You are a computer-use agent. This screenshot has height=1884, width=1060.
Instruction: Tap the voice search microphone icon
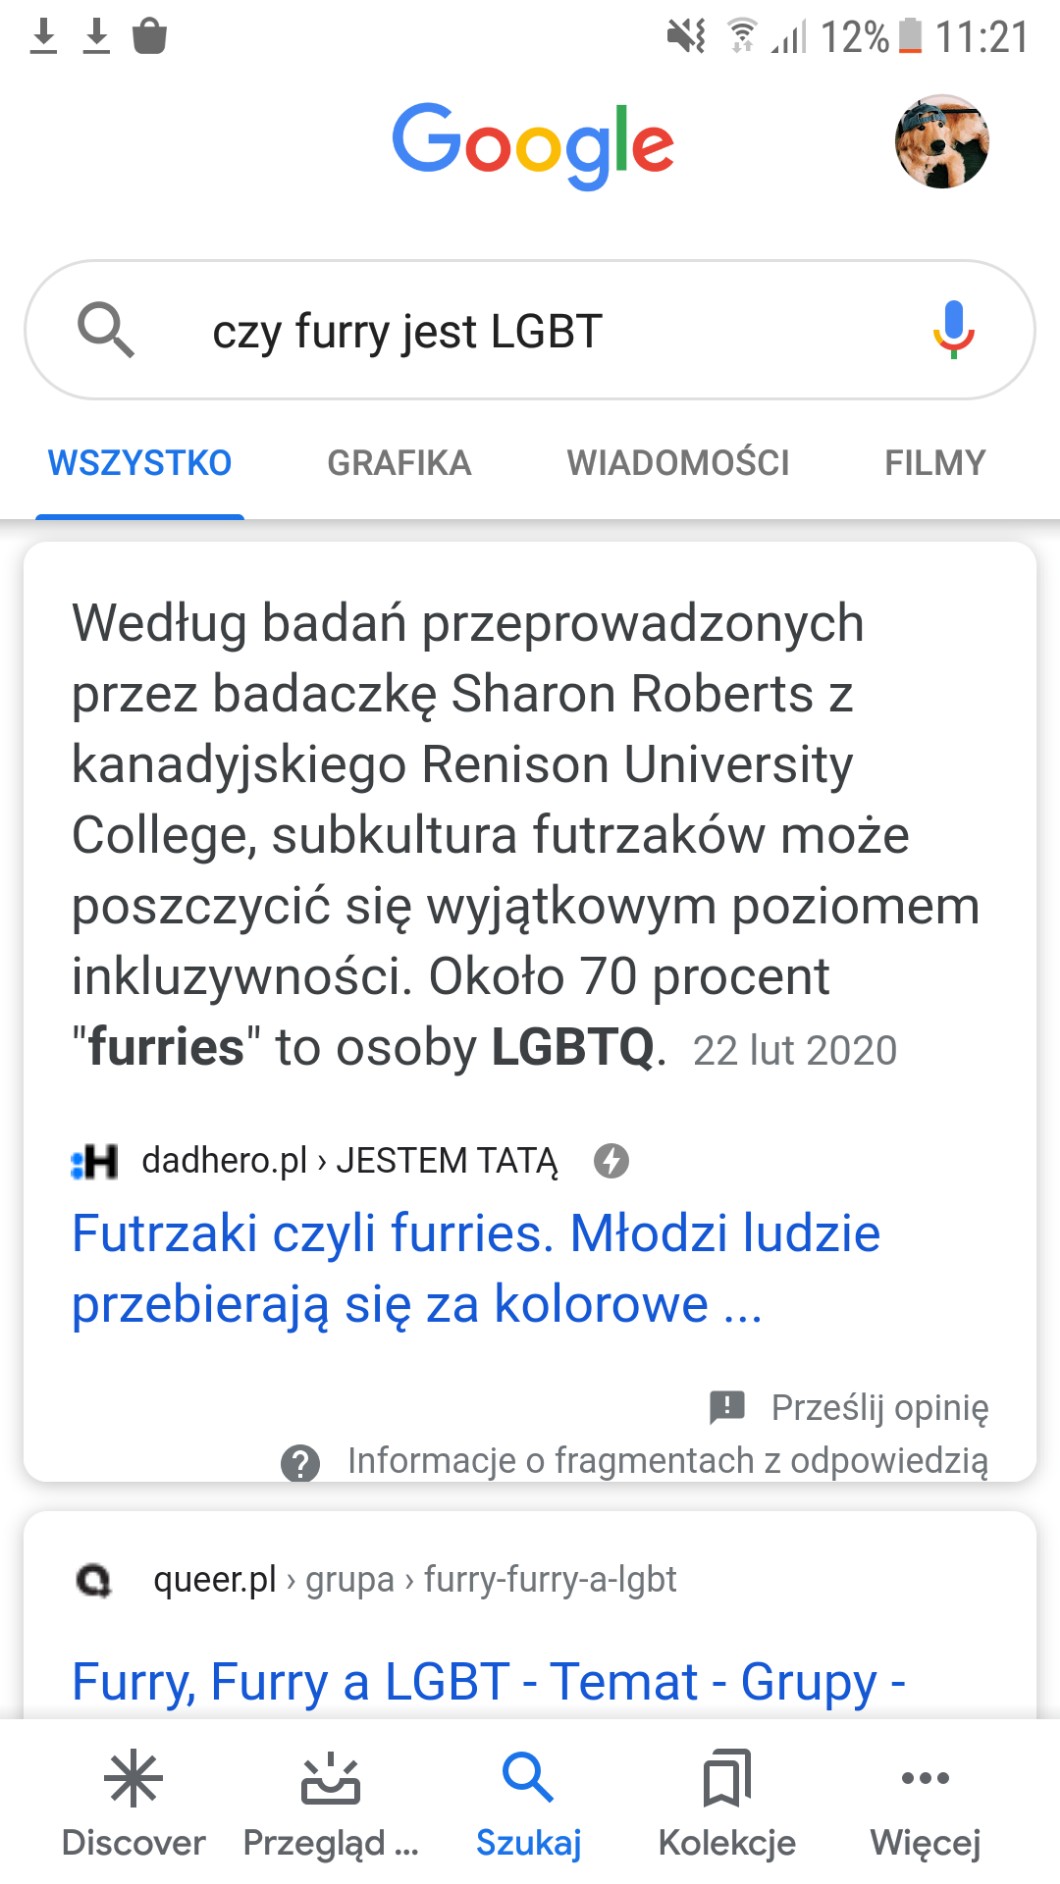point(953,329)
